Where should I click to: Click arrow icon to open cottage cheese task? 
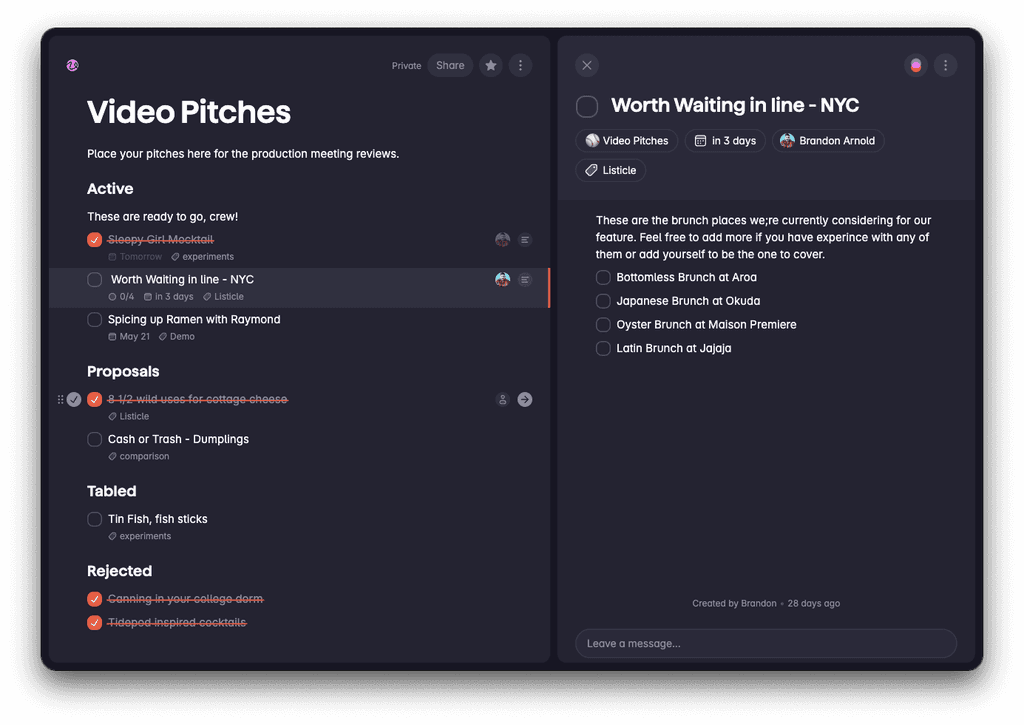pyautogui.click(x=524, y=399)
